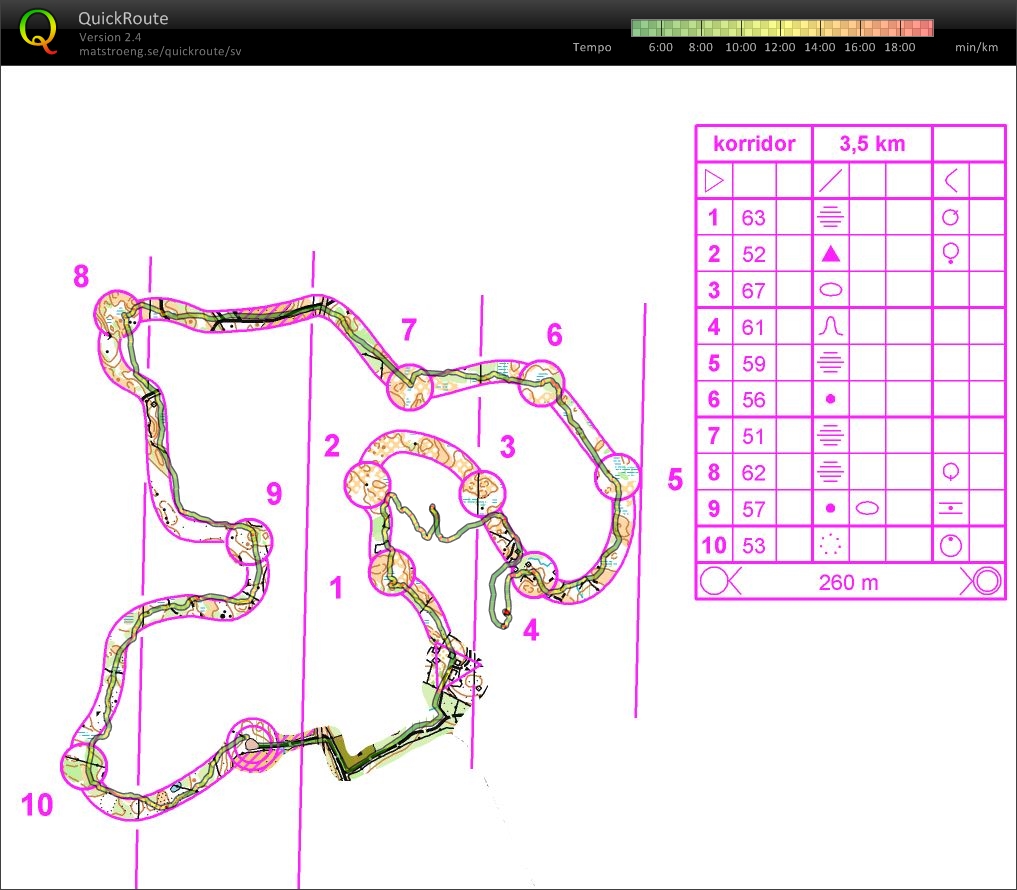This screenshot has height=890, width=1017.
Task: Click the filled triangle symbol for control 2
Action: [x=830, y=254]
